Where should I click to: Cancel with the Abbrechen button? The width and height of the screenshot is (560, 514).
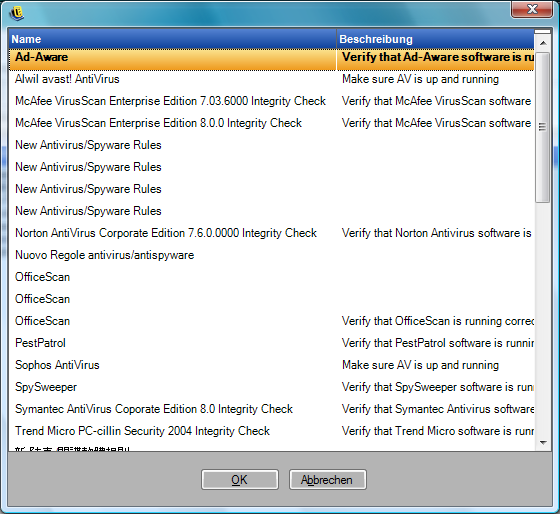[327, 479]
